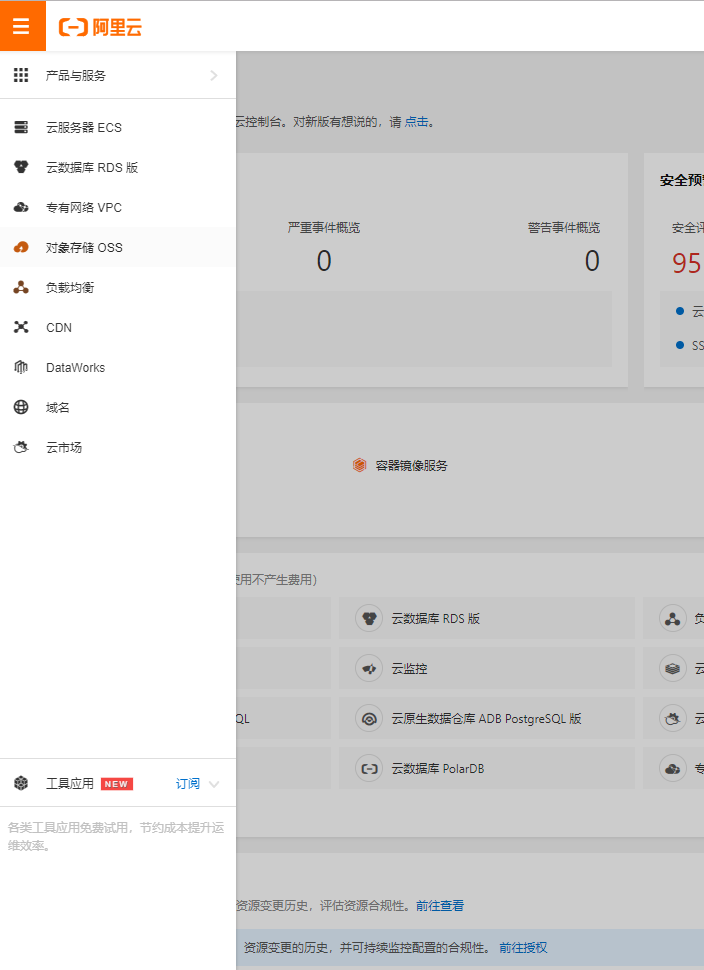Click the RDS icon in product grid
Viewport: 704px width, 970px height.
369,618
